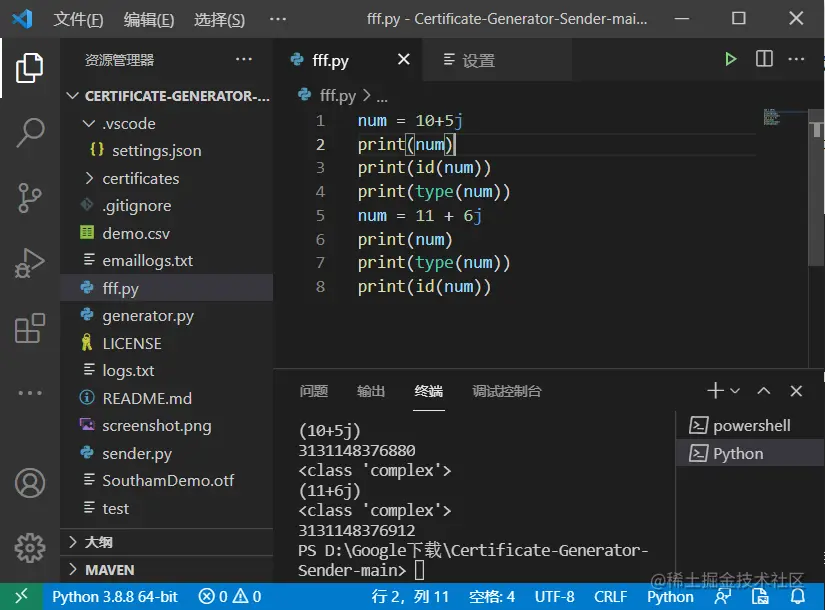Screen dimensions: 825x610
Task: Switch to the 输出 panel tab
Action: coord(371,391)
